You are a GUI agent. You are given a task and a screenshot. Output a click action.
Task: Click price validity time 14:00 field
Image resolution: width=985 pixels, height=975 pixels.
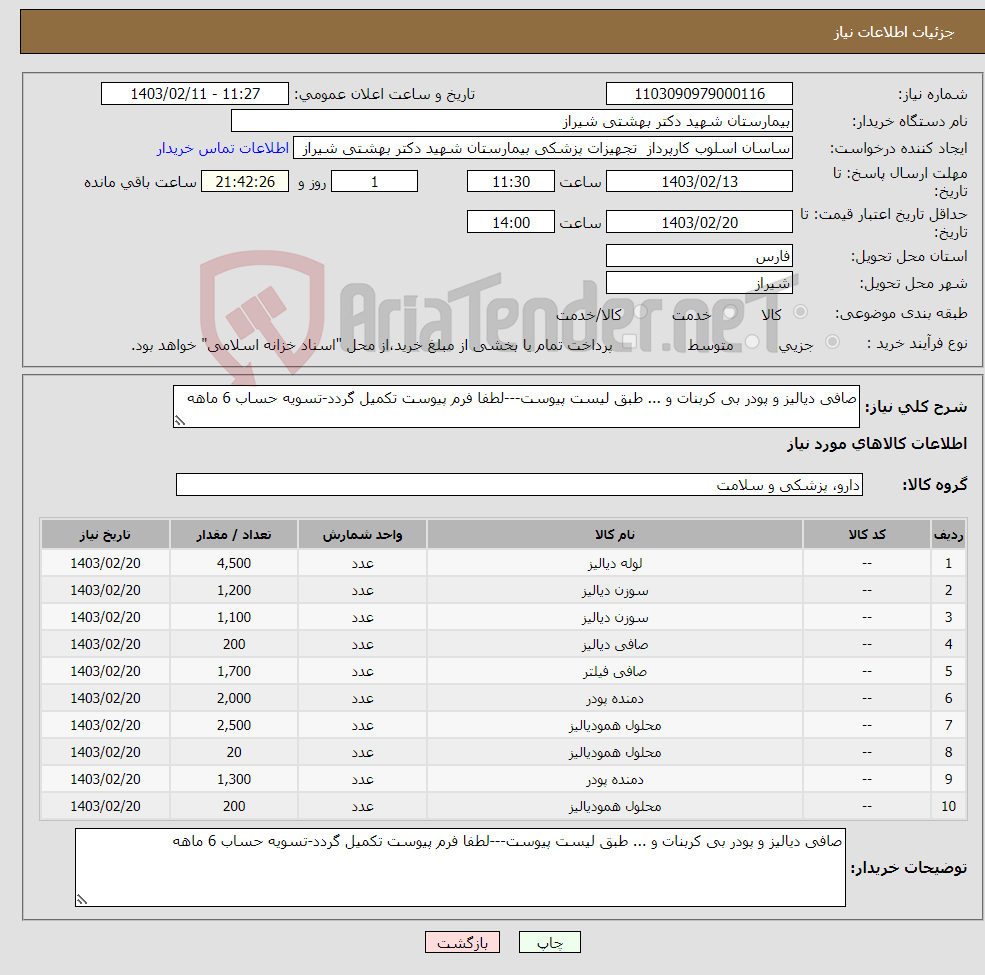pos(511,222)
